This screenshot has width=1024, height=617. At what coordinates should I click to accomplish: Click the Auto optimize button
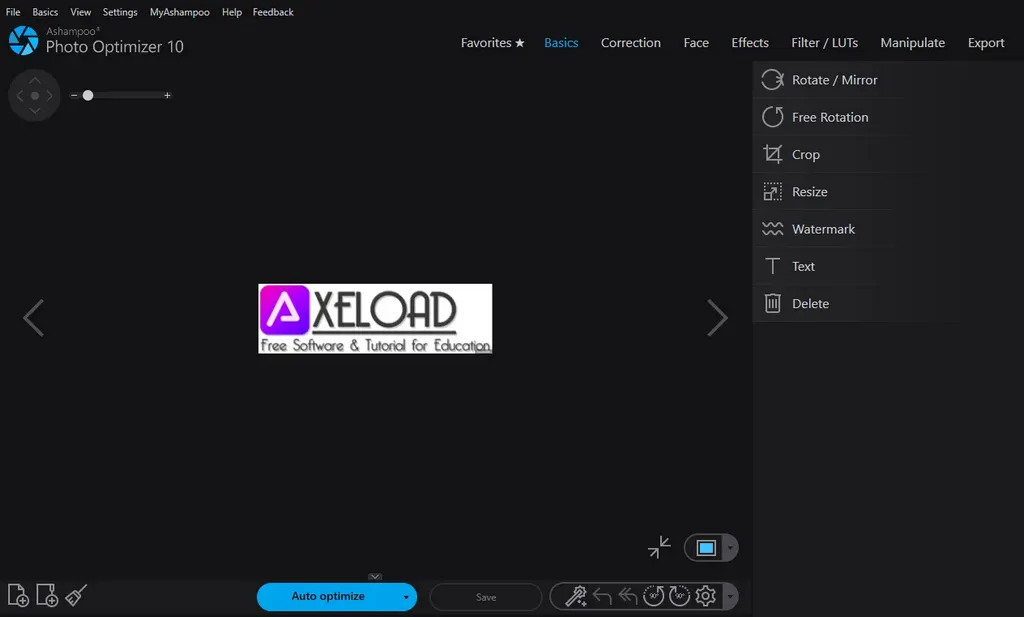tap(328, 597)
